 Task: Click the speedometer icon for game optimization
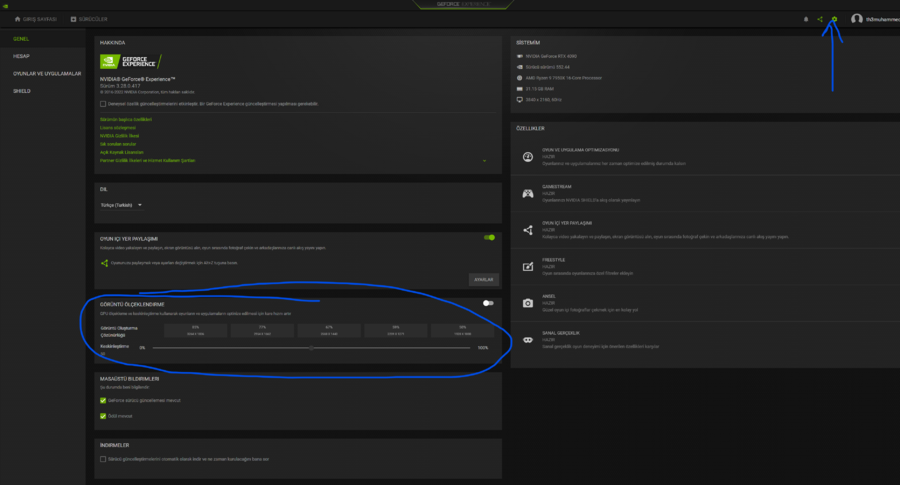(x=527, y=157)
